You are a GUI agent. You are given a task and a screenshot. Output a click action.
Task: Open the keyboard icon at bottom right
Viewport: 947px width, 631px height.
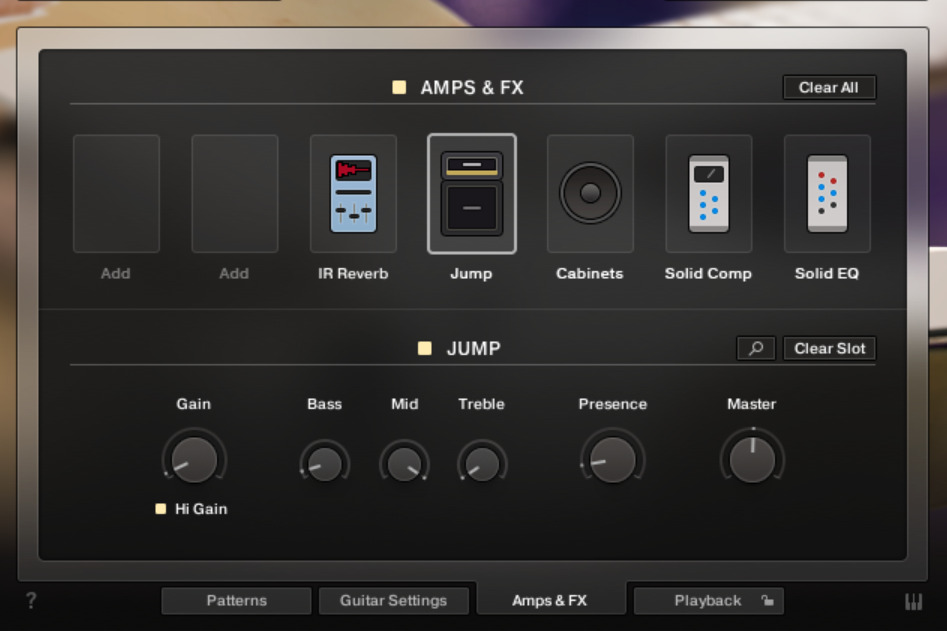coord(913,601)
